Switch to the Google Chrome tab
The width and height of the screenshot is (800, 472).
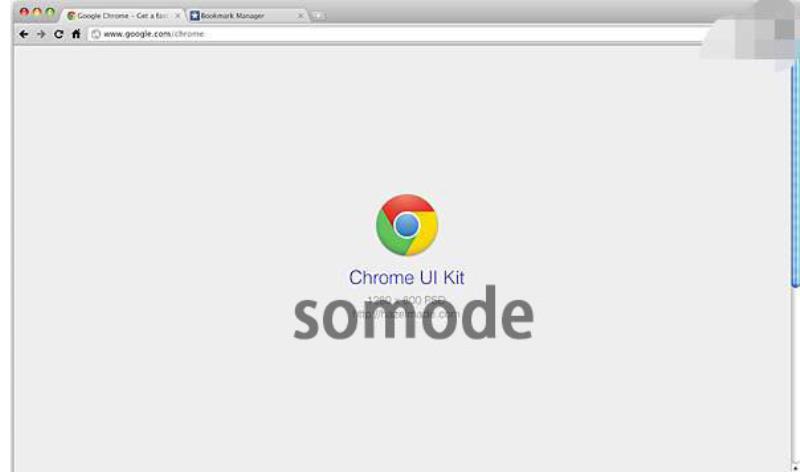(x=122, y=16)
